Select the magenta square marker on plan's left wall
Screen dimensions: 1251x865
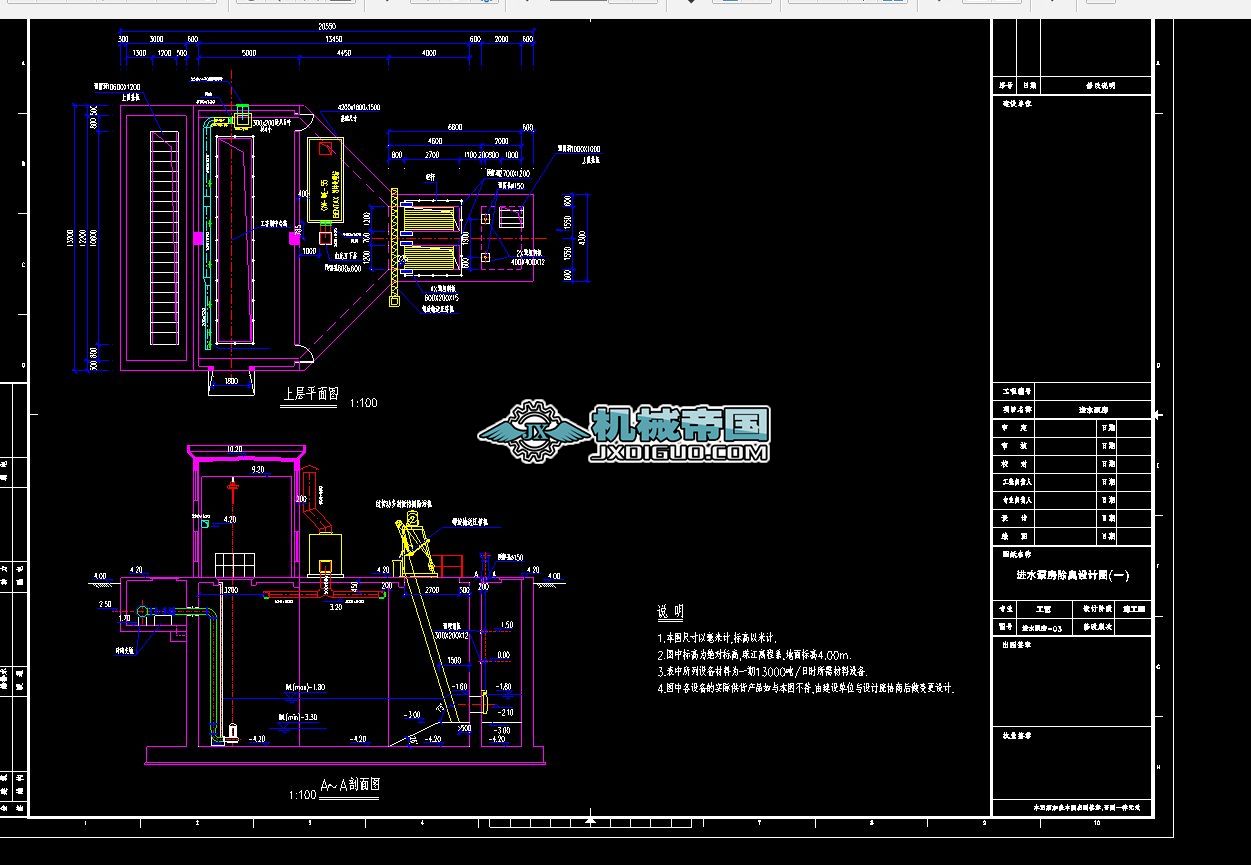coord(198,237)
